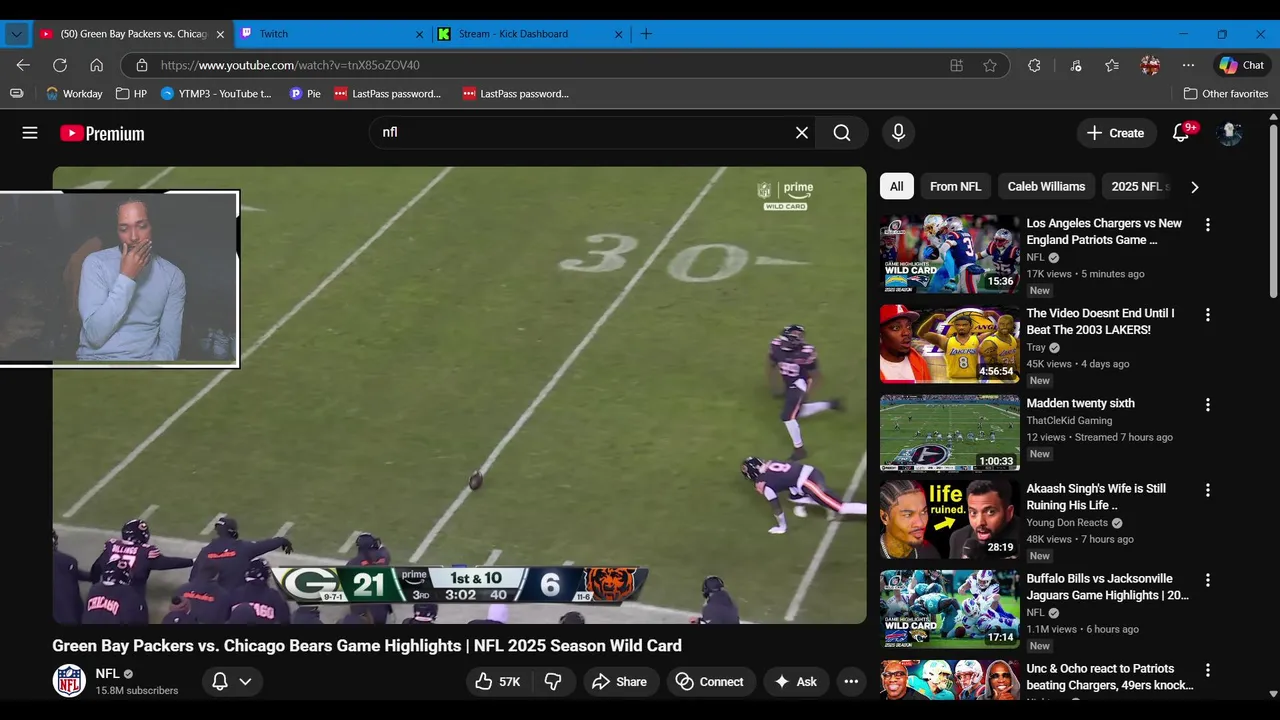This screenshot has width=1280, height=720.
Task: Select the From NFL filter chip
Action: point(955,186)
